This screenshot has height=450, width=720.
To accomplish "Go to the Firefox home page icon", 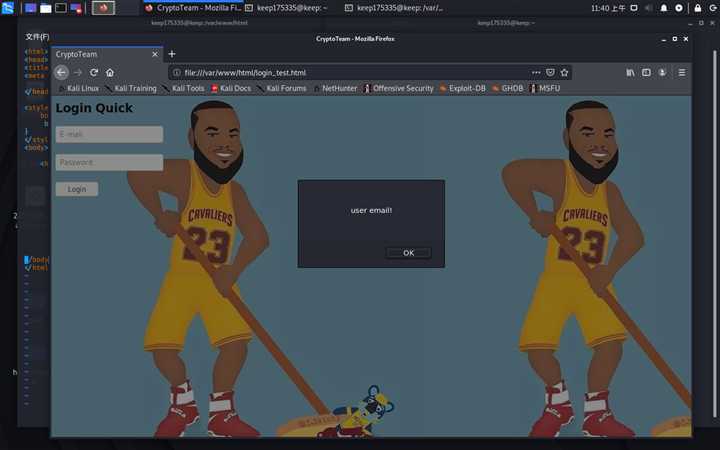I will click(x=110, y=72).
